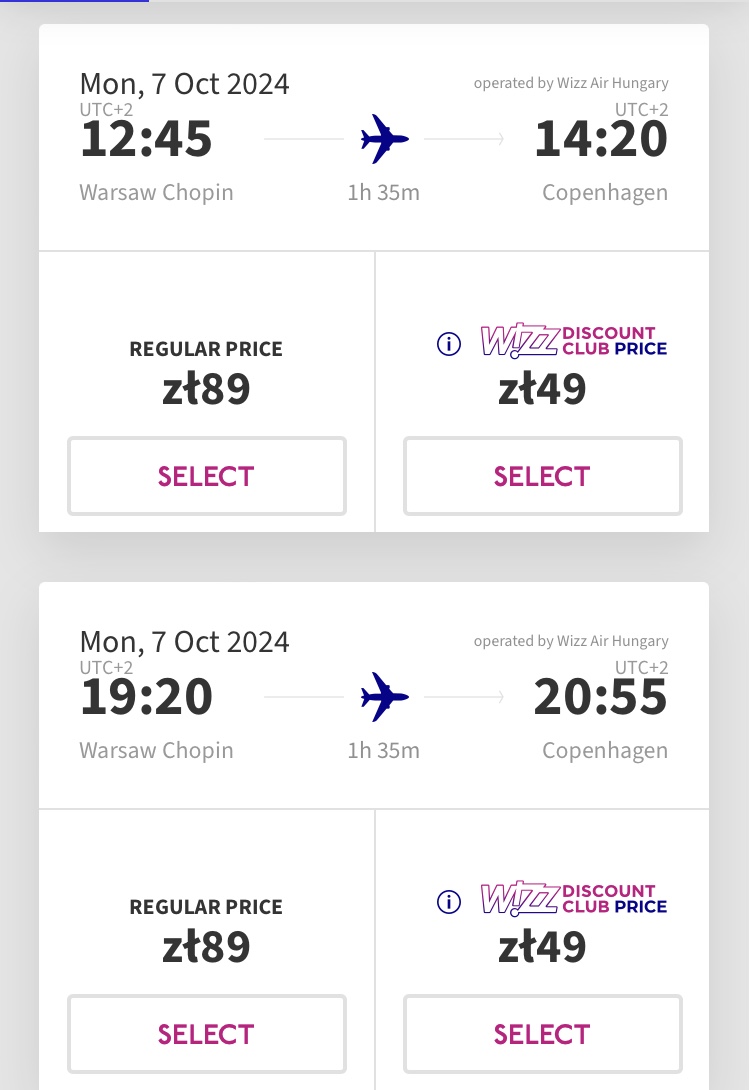
Task: Click the 20:55 arrival time
Action: [601, 697]
